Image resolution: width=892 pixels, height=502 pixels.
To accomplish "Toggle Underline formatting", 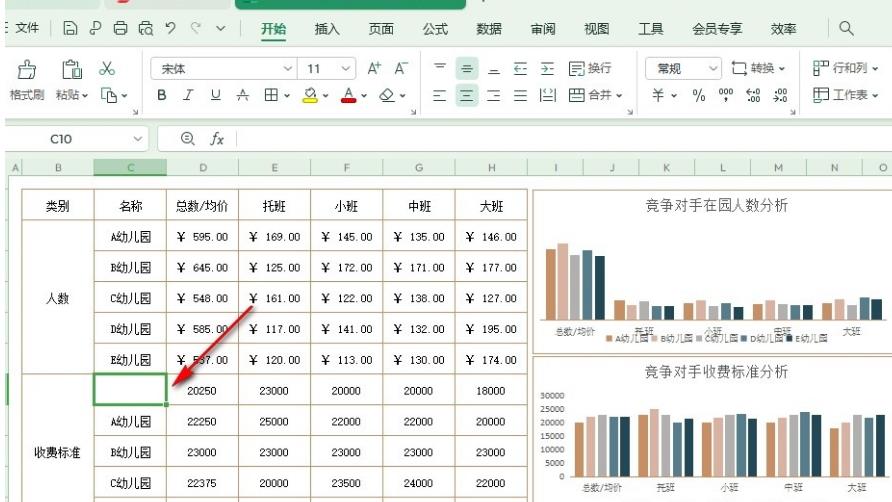I will pos(215,95).
